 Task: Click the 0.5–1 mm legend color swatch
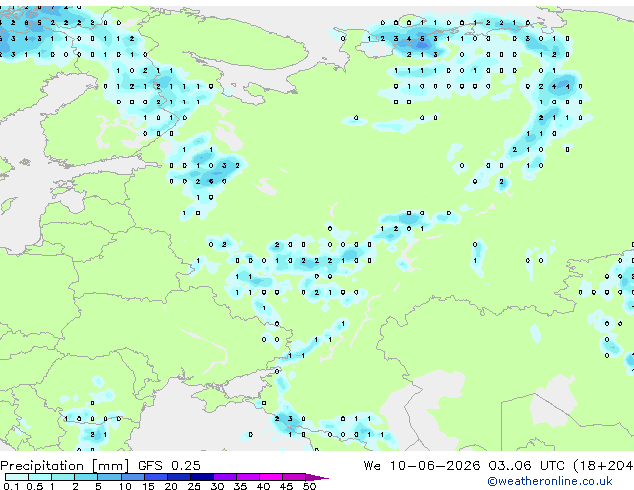coord(40,477)
